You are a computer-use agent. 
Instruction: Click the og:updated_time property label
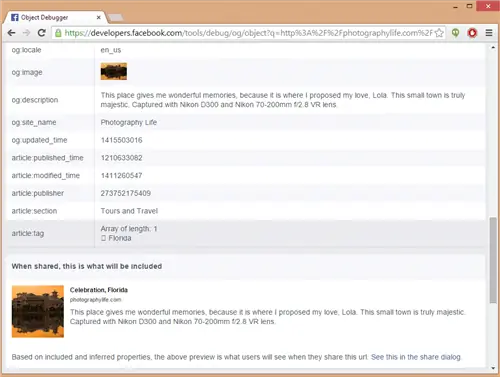tap(39, 140)
